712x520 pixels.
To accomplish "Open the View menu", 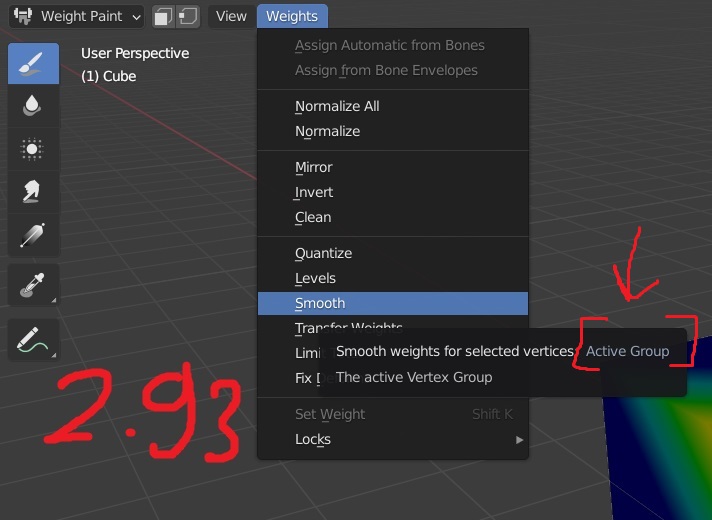I will 231,16.
